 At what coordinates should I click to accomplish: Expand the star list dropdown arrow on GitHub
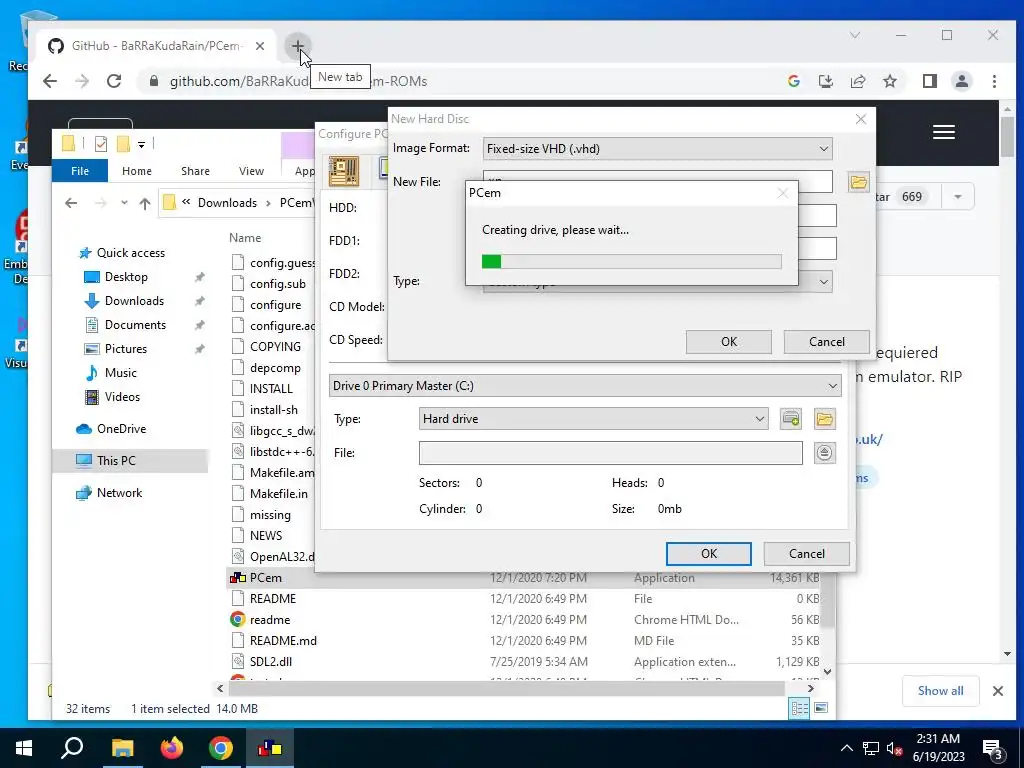(957, 197)
